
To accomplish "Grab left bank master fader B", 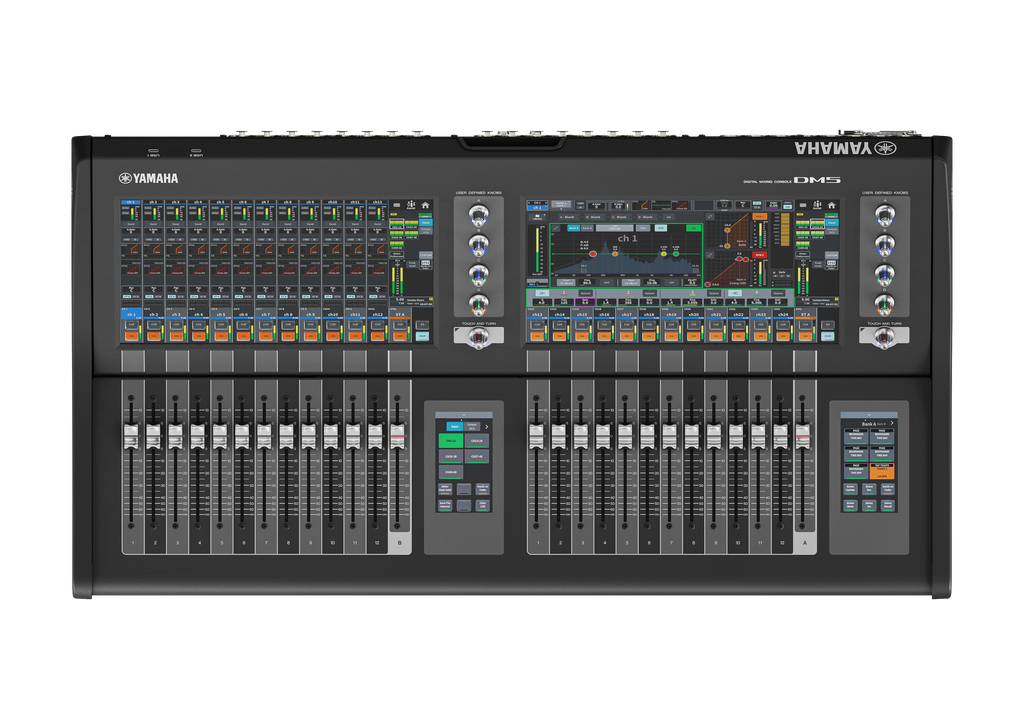I will pos(397,436).
